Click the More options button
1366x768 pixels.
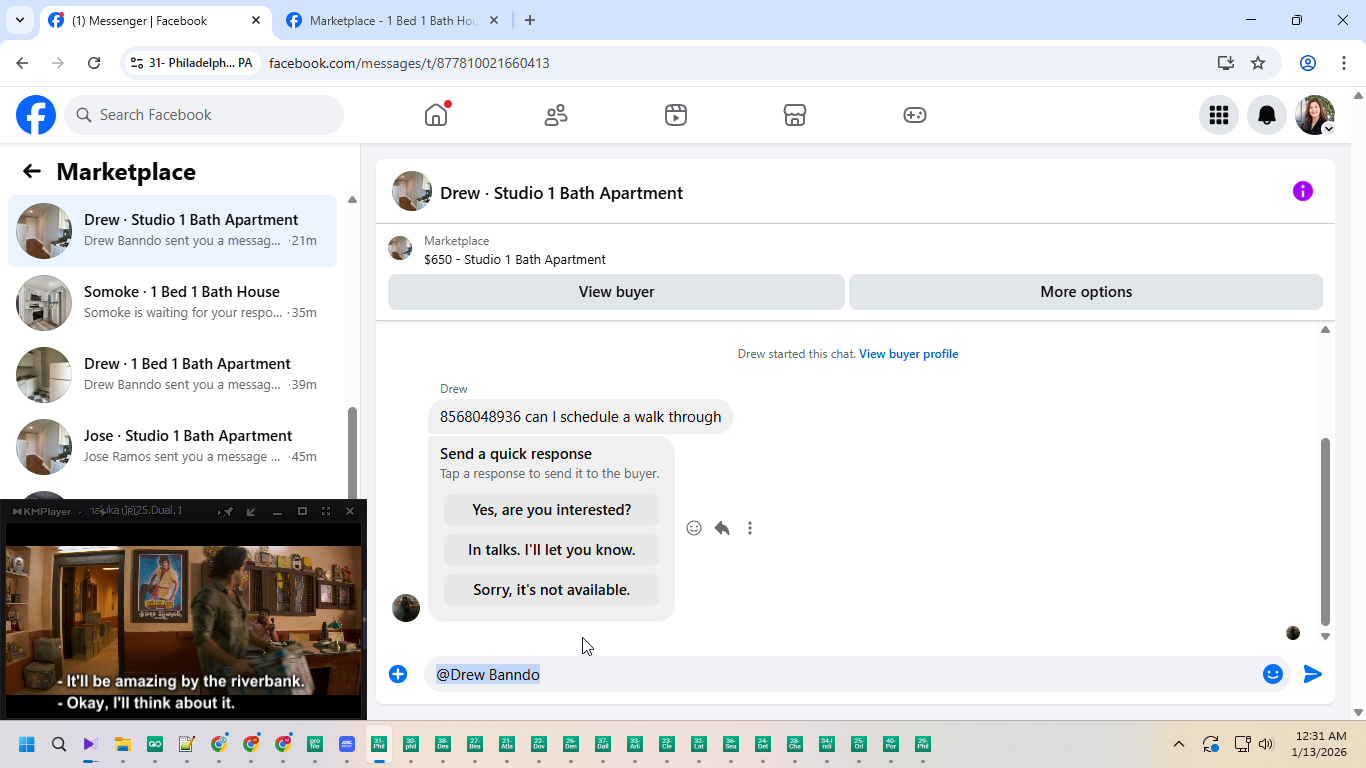coord(1086,292)
